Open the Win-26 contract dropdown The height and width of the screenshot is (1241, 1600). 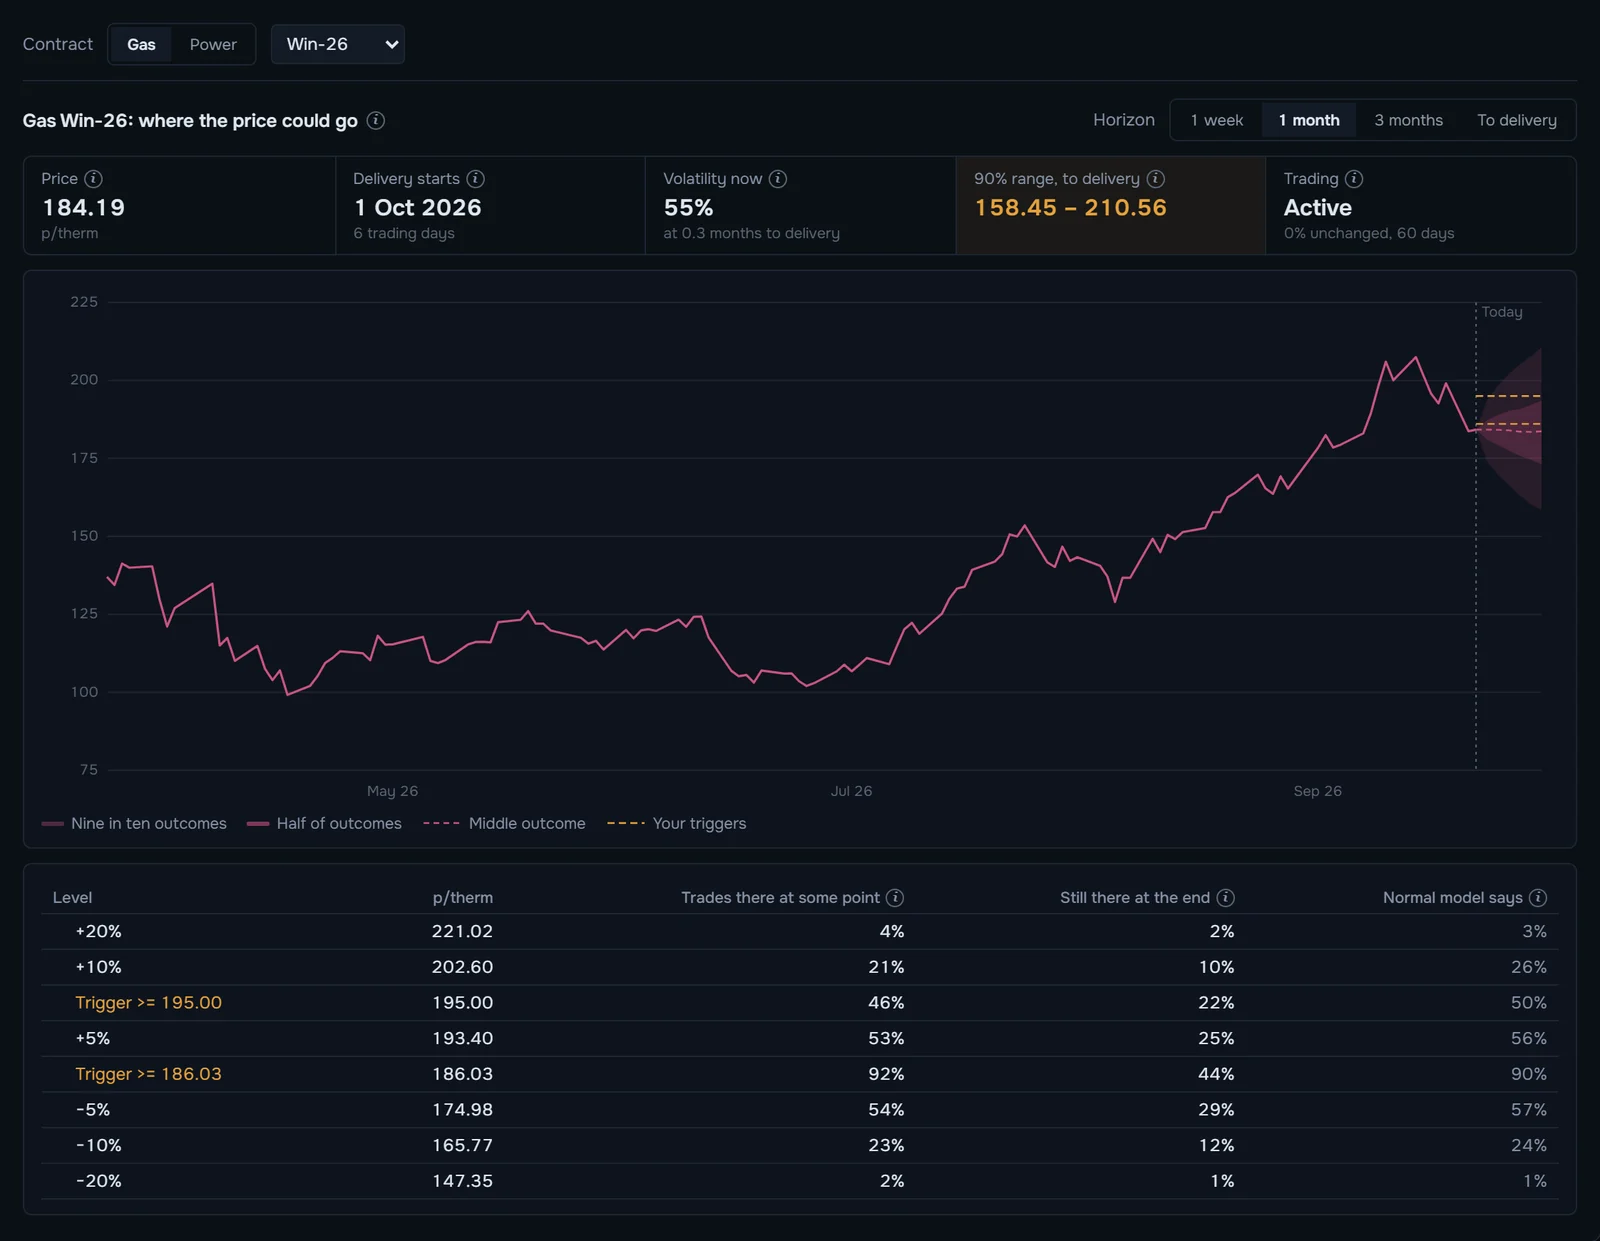(x=338, y=45)
